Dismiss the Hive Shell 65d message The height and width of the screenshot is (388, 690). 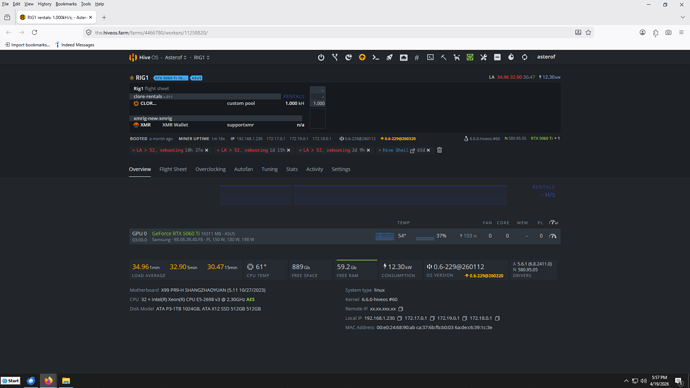click(428, 150)
